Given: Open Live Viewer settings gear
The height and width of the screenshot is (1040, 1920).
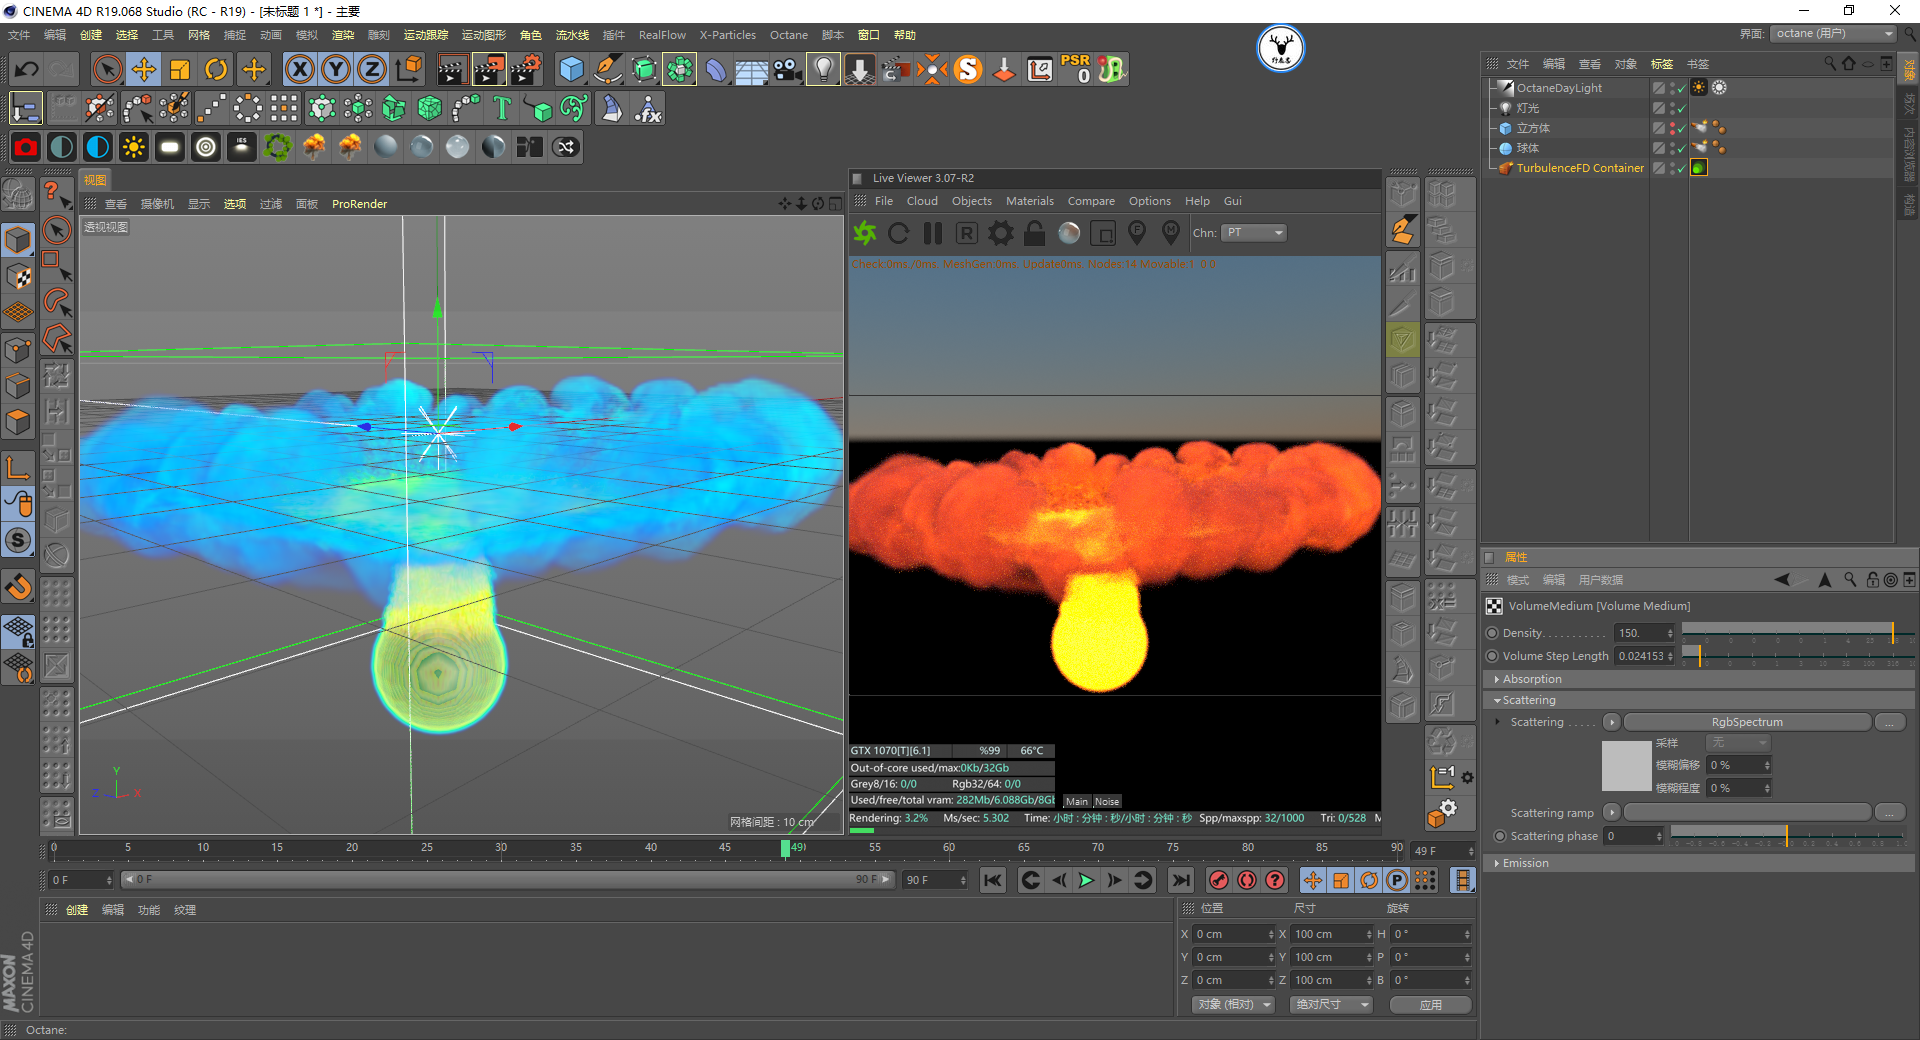Looking at the screenshot, I should point(1000,233).
